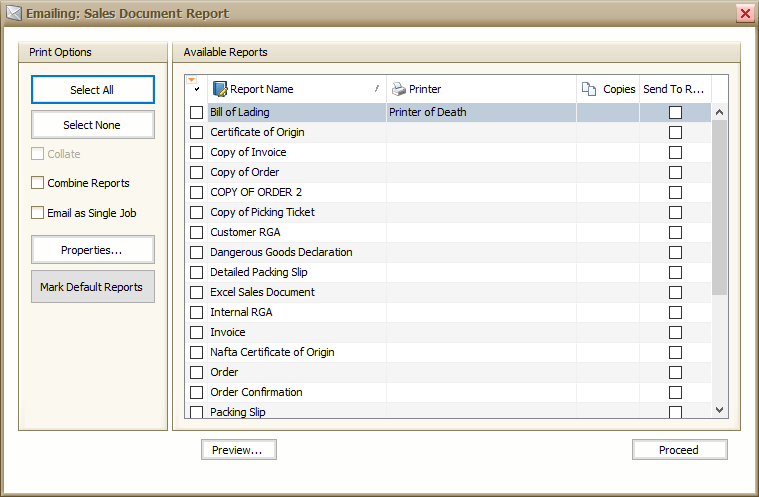Toggle the Combine Reports checkbox
This screenshot has width=759, height=497.
point(38,183)
